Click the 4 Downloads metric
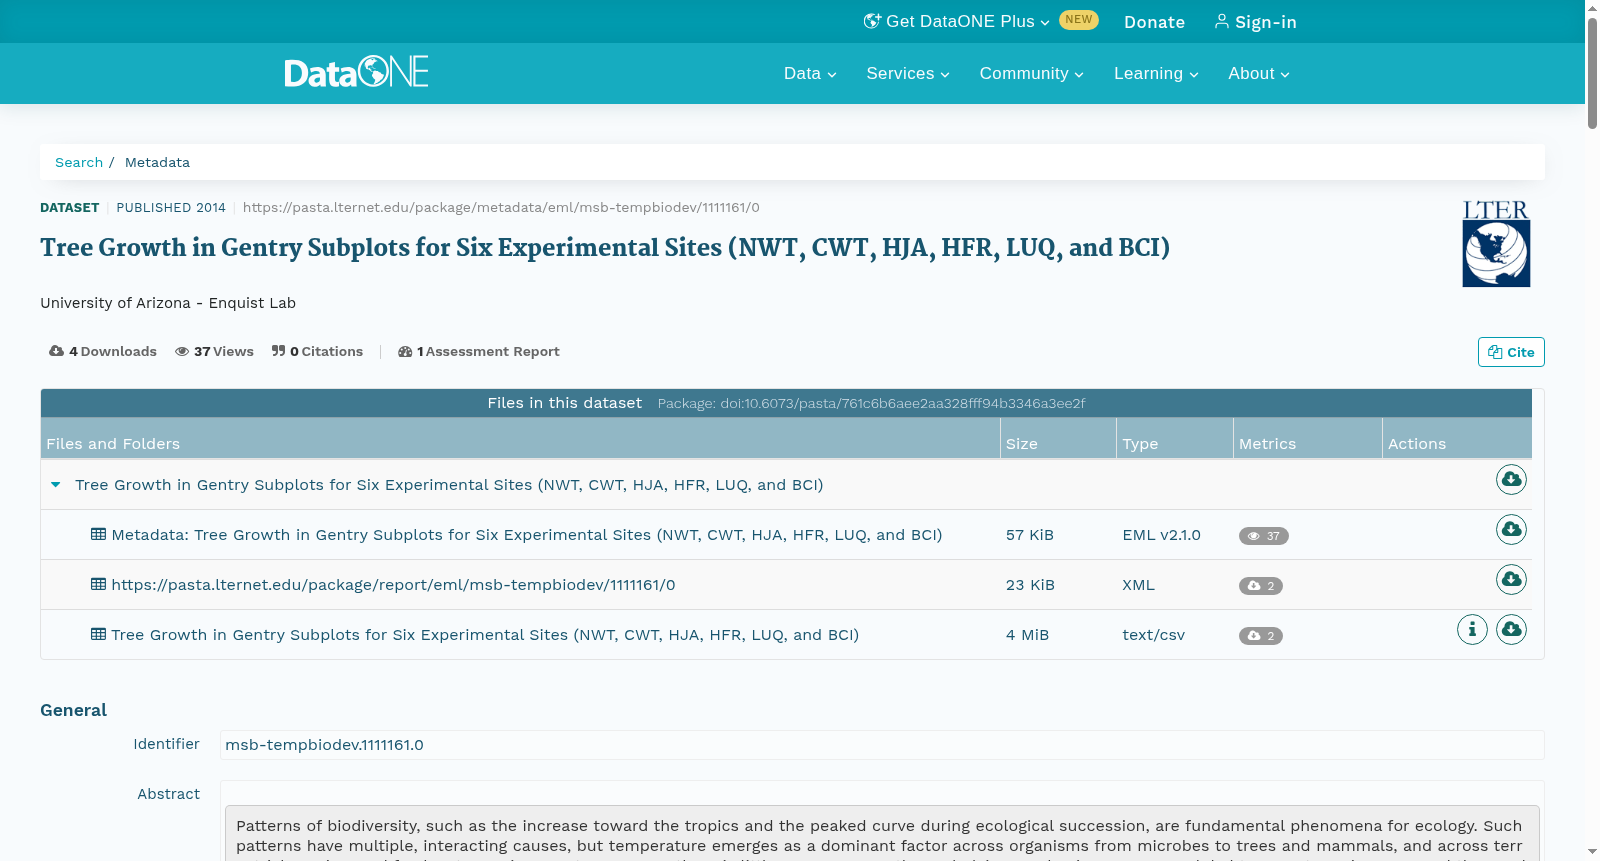The image size is (1600, 861). pos(103,352)
